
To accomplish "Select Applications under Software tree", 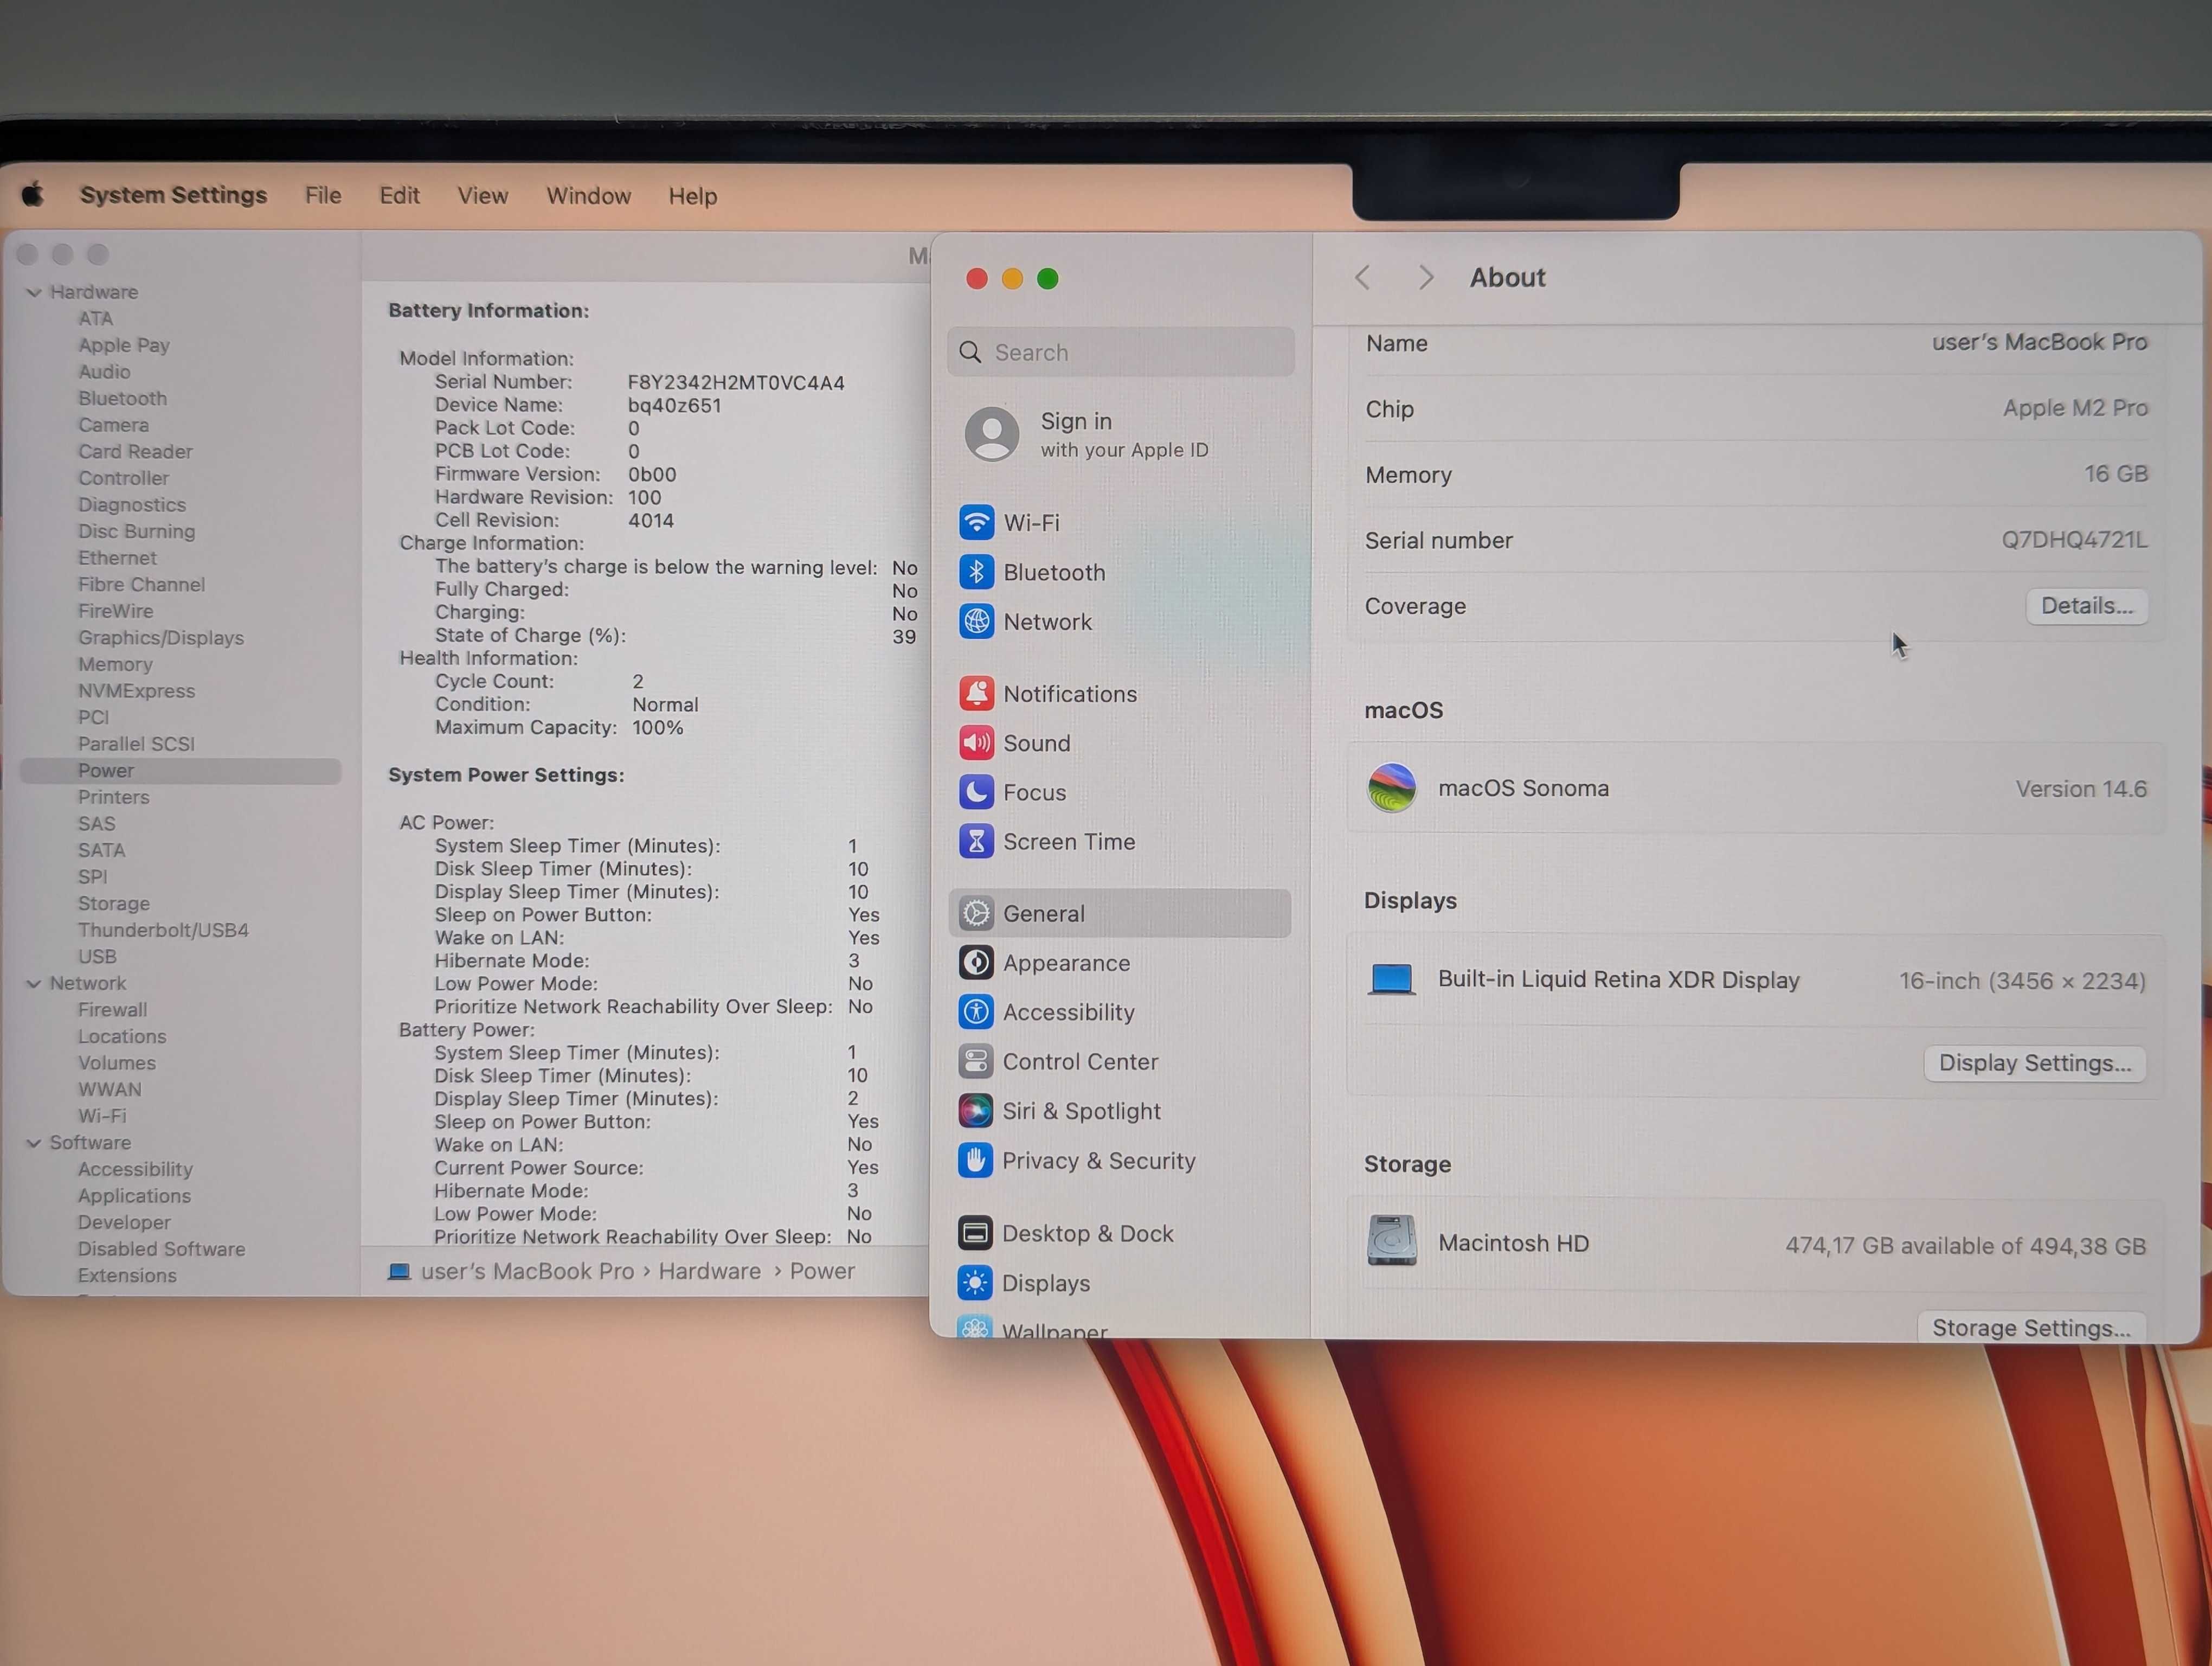I will click(x=134, y=1195).
